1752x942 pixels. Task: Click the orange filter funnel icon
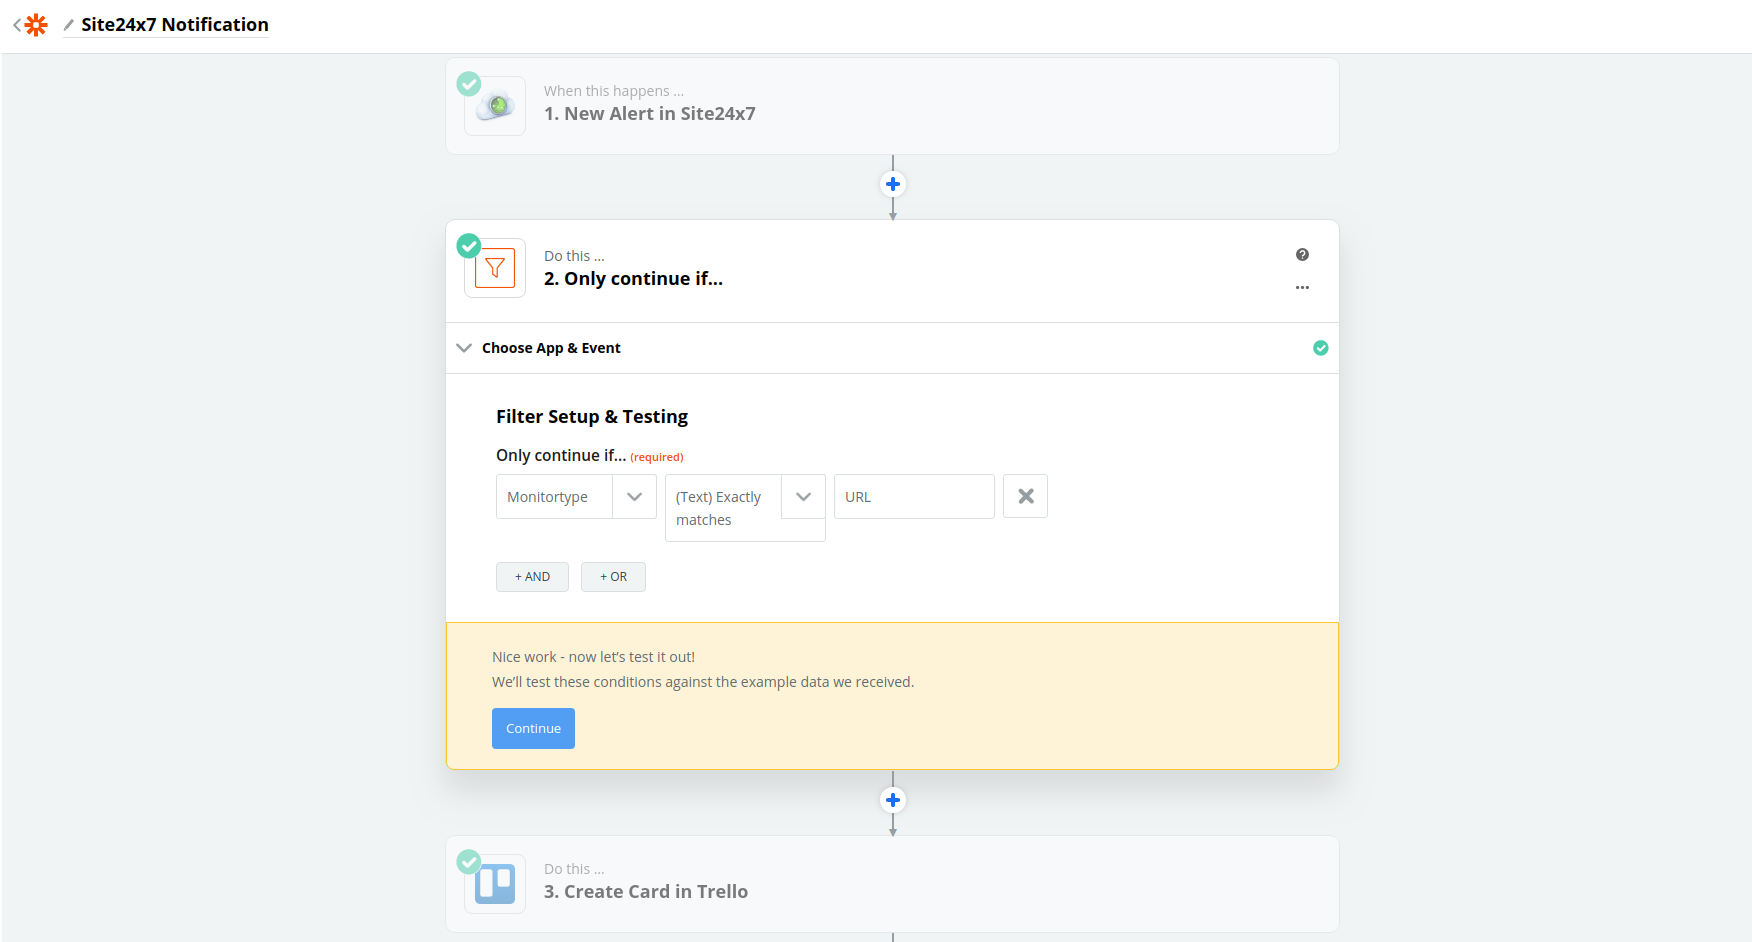point(495,268)
